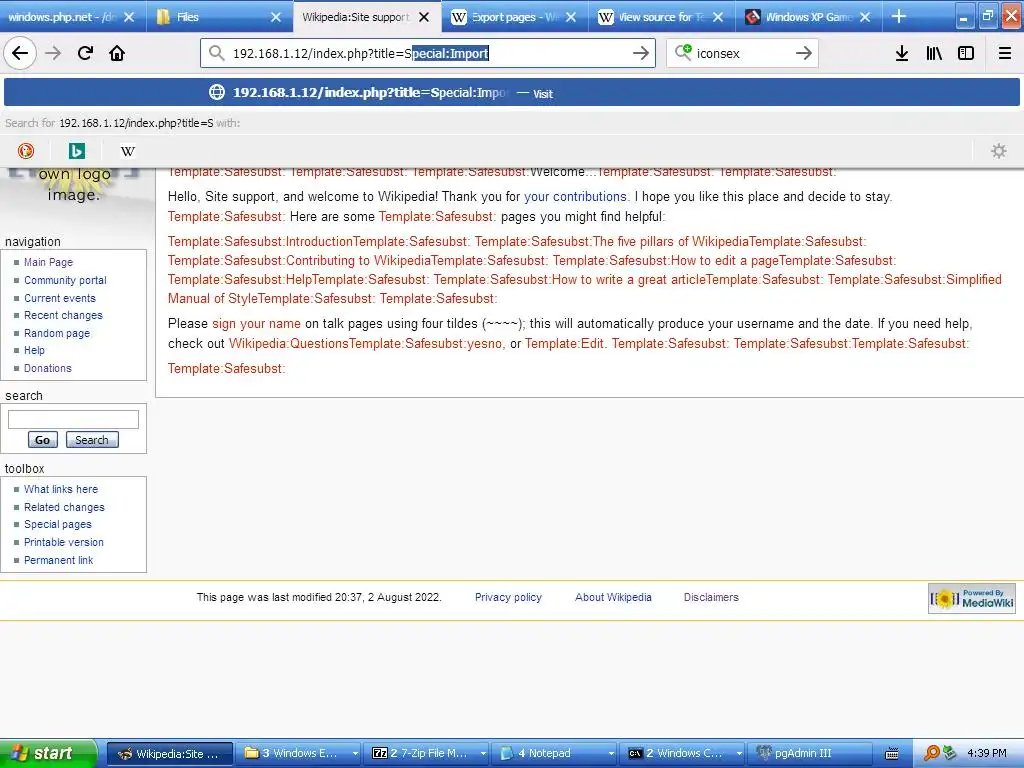Open the taskbar keyboard tray icon
This screenshot has height=768, width=1024.
(x=891, y=754)
